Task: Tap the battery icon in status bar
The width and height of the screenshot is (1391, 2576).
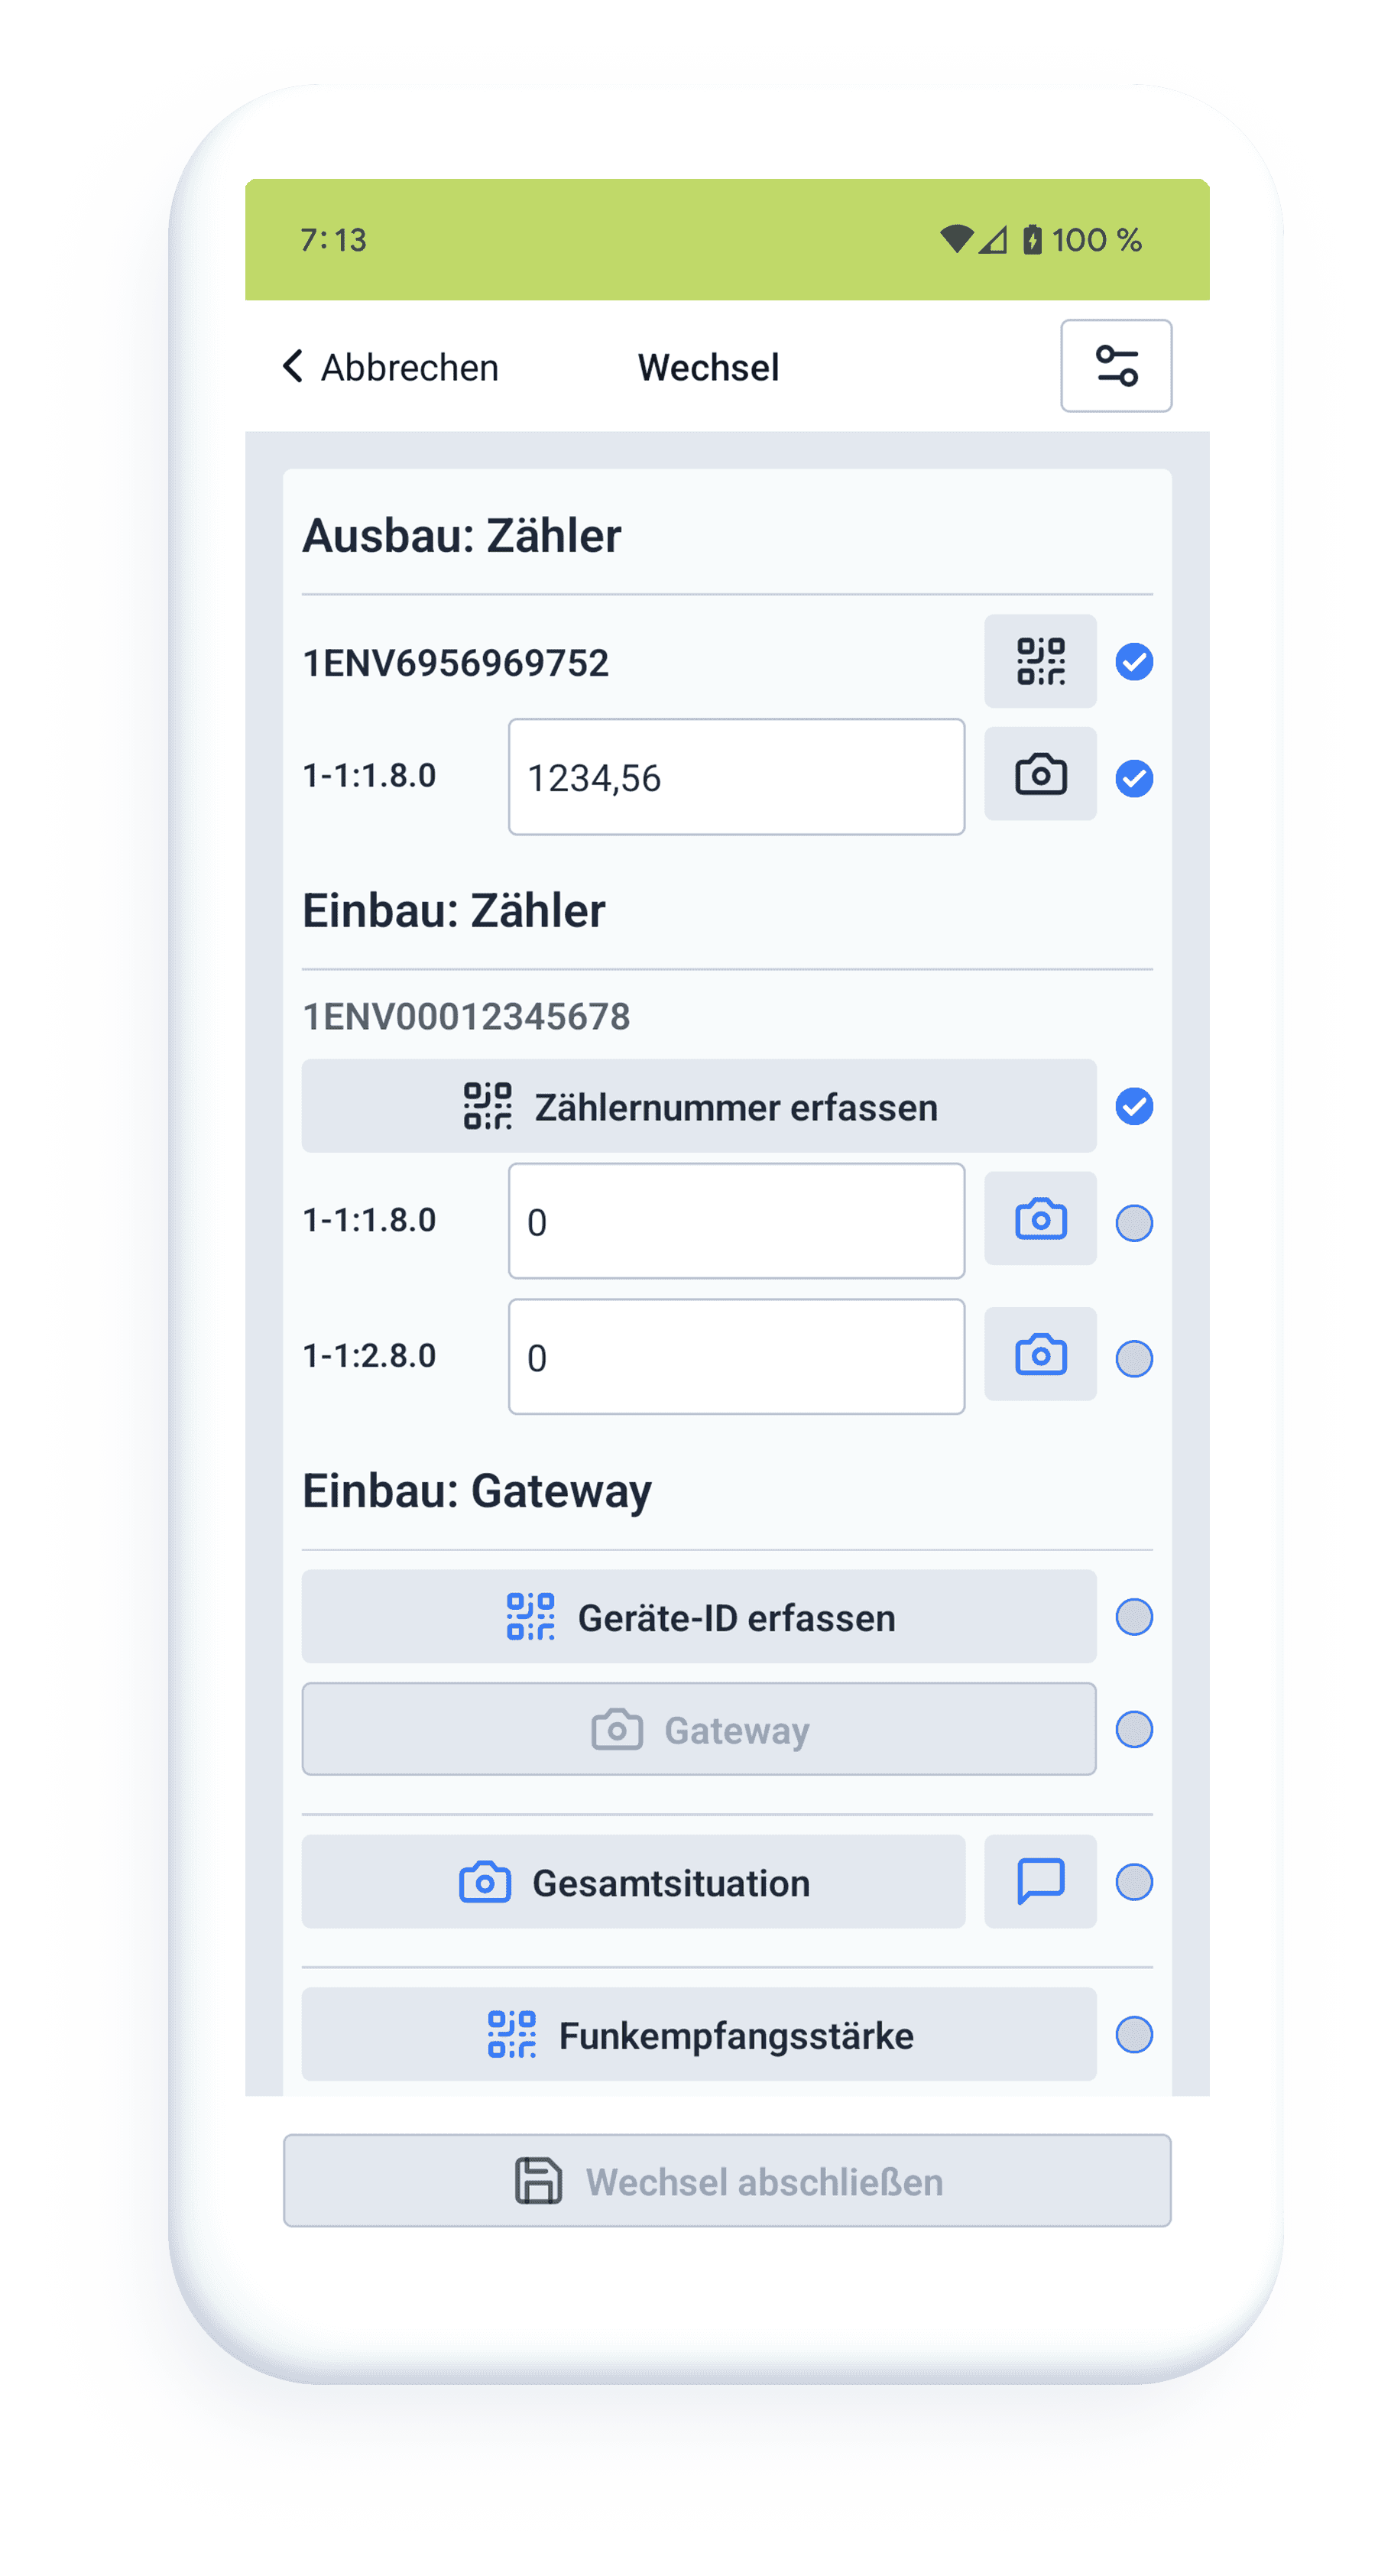Action: tap(1032, 240)
